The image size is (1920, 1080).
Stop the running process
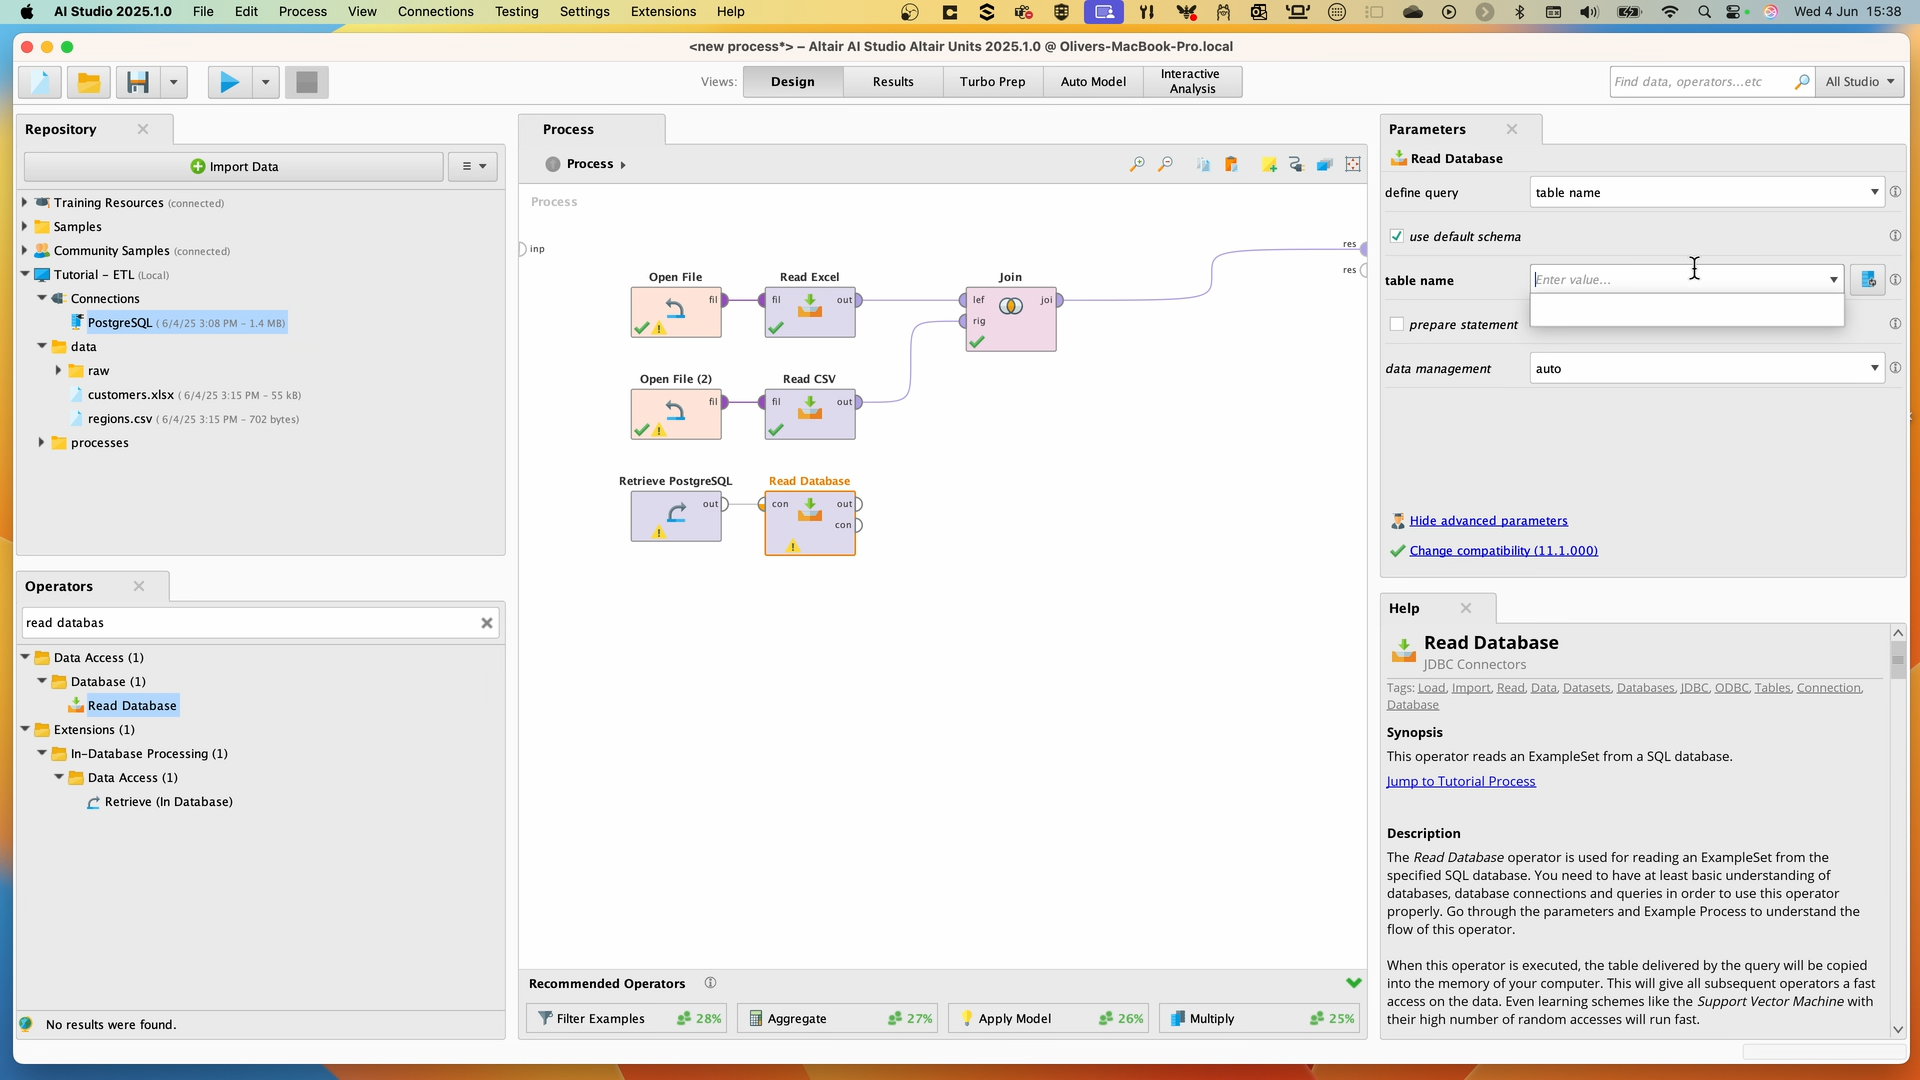click(x=306, y=82)
